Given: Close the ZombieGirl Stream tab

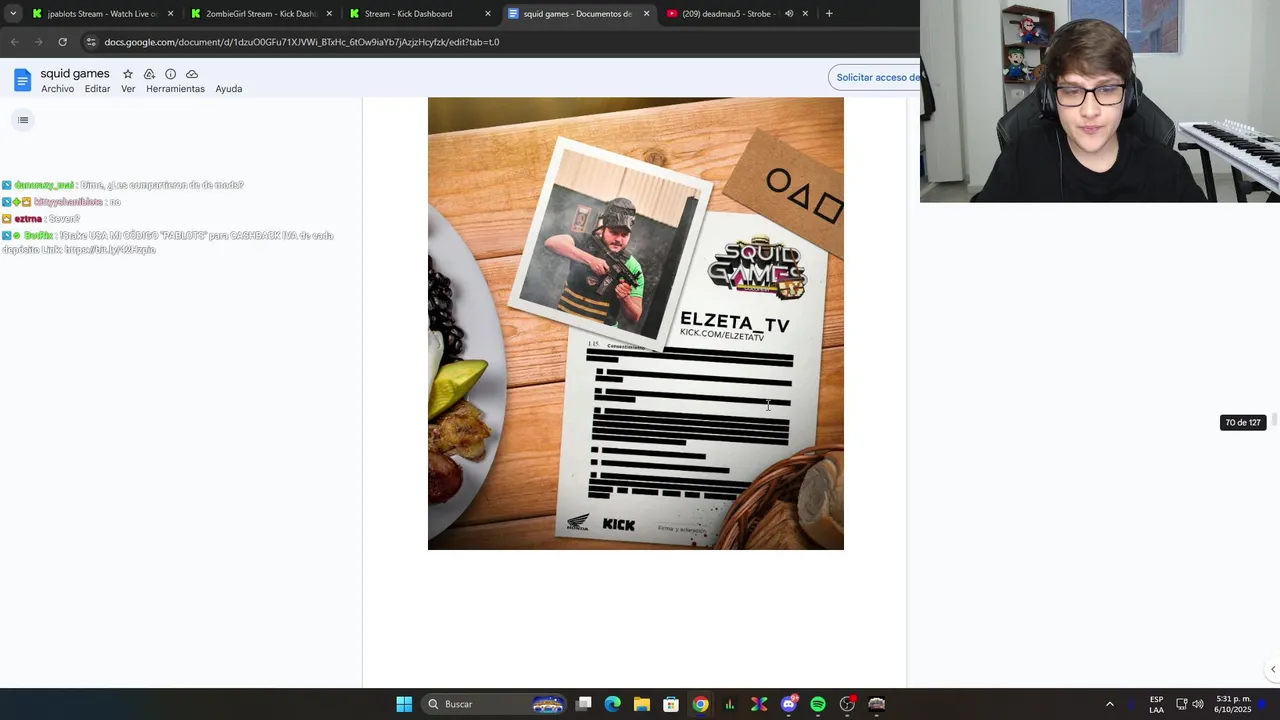Looking at the screenshot, I should (329, 14).
